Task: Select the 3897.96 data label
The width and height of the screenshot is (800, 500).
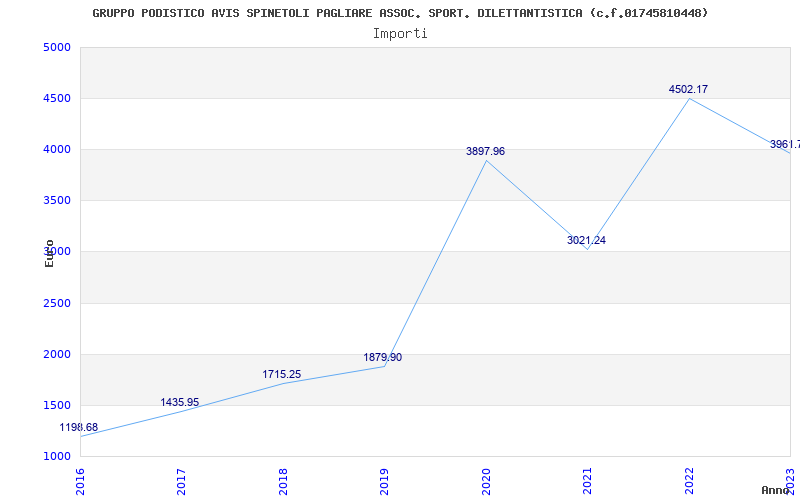Action: [x=485, y=152]
